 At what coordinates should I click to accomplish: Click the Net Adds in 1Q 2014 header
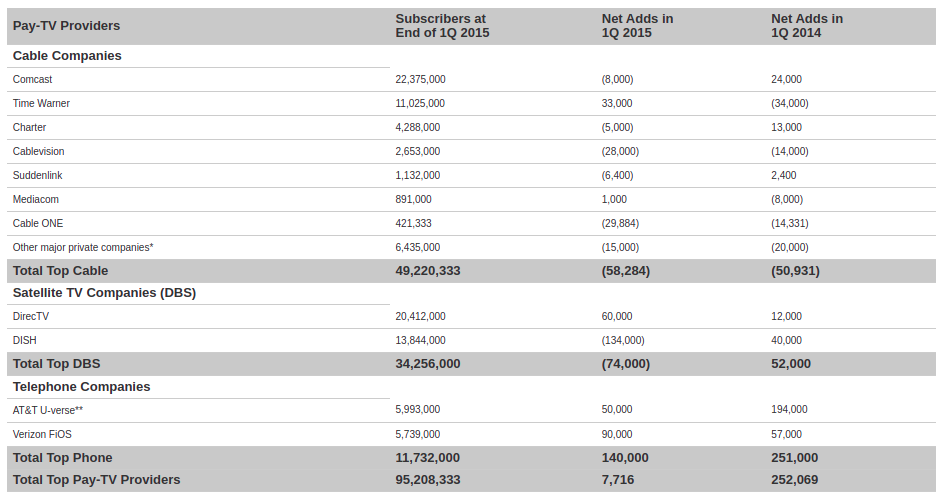pos(806,26)
